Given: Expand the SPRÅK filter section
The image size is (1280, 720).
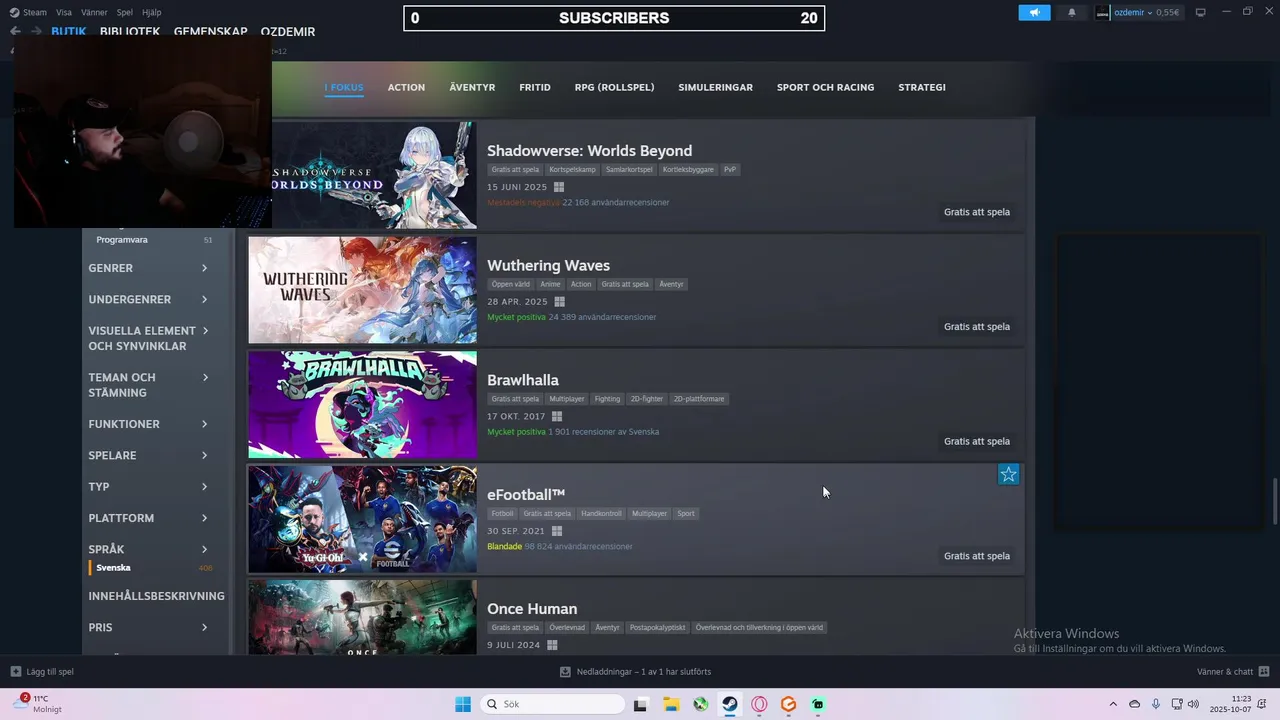Looking at the screenshot, I should (x=149, y=549).
